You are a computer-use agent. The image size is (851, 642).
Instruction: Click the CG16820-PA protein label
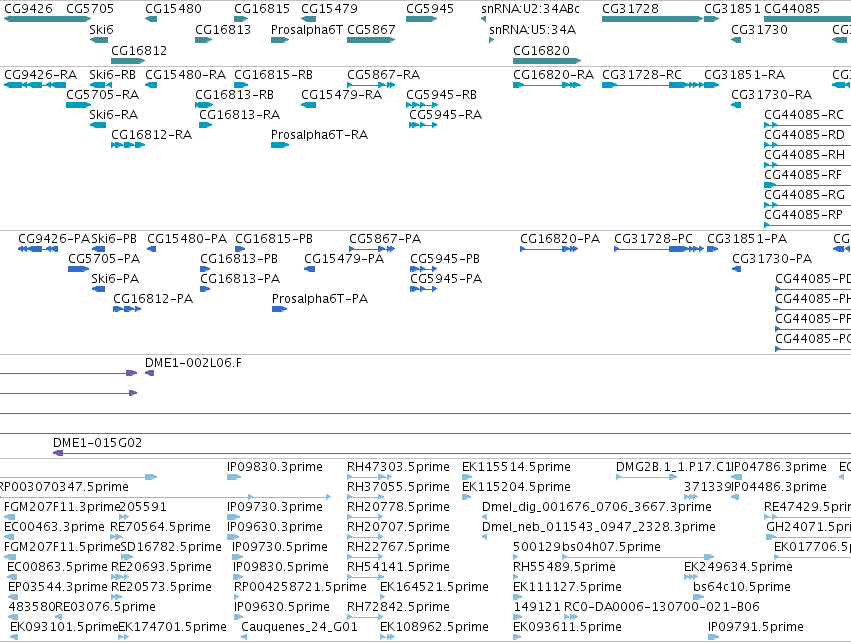560,239
